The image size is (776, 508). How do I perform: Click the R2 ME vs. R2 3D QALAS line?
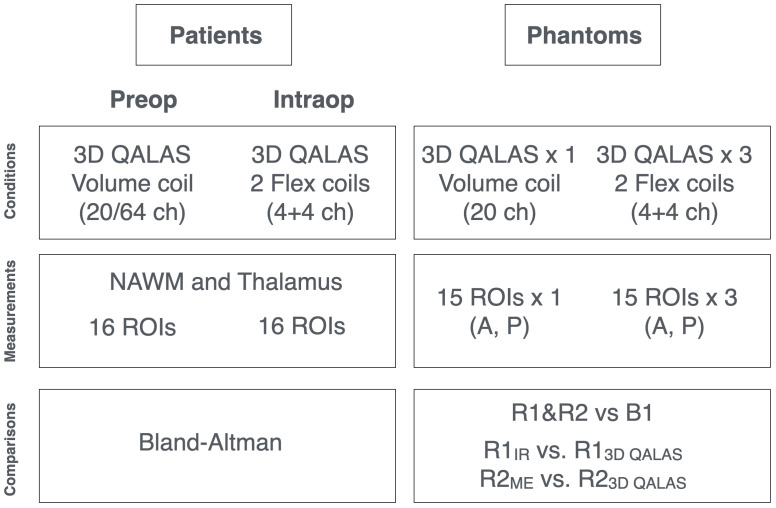pos(582,479)
